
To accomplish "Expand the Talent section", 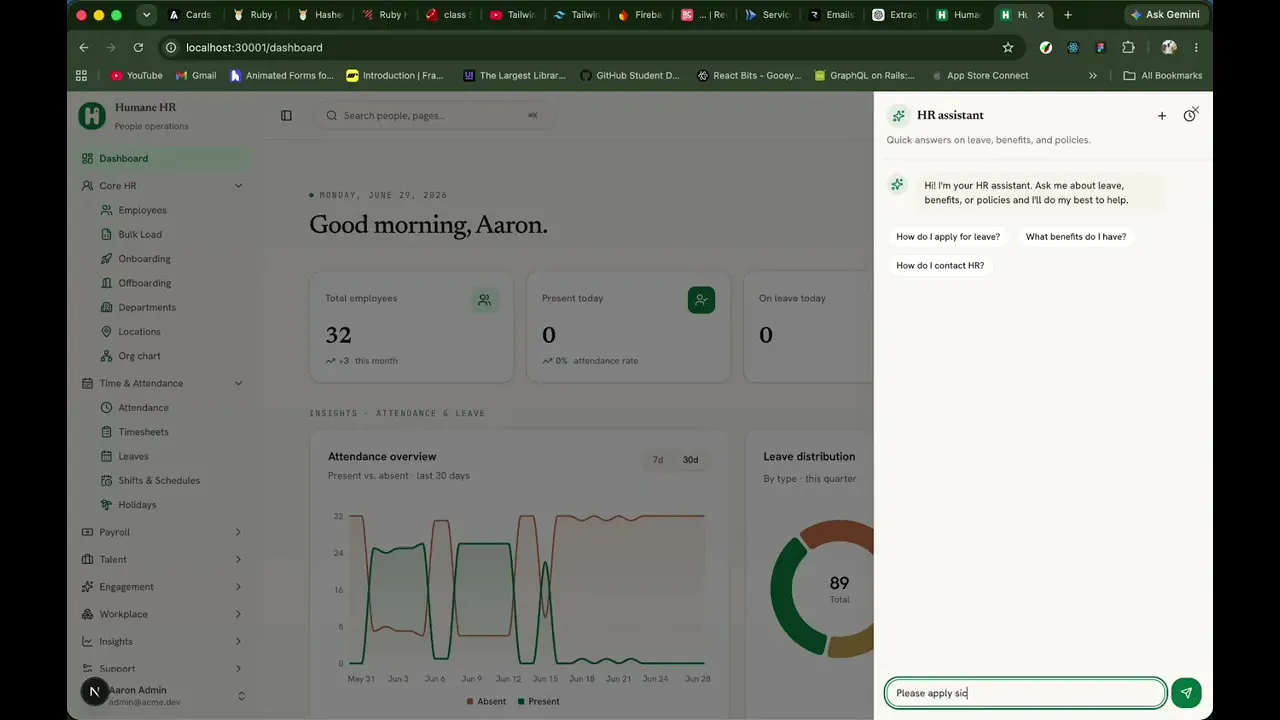I will coord(164,559).
